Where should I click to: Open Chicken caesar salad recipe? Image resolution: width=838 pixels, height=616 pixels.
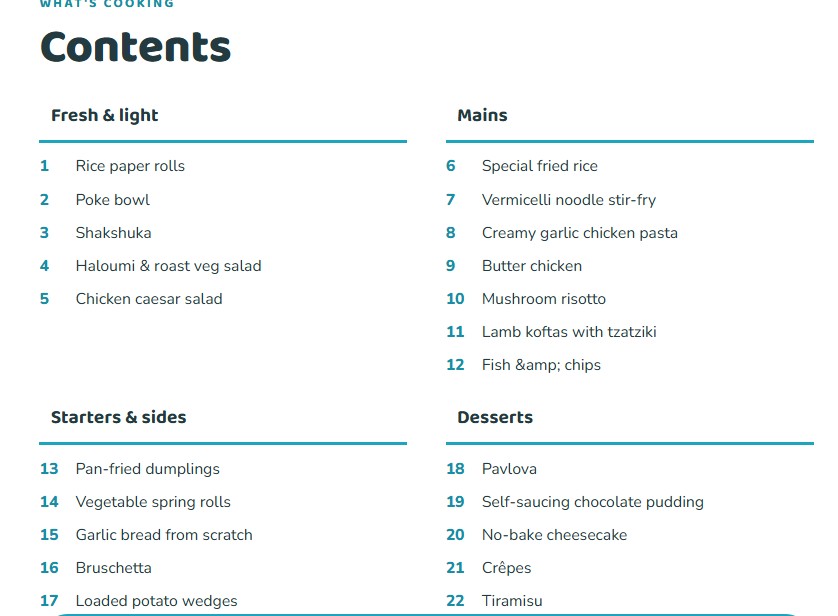(149, 299)
